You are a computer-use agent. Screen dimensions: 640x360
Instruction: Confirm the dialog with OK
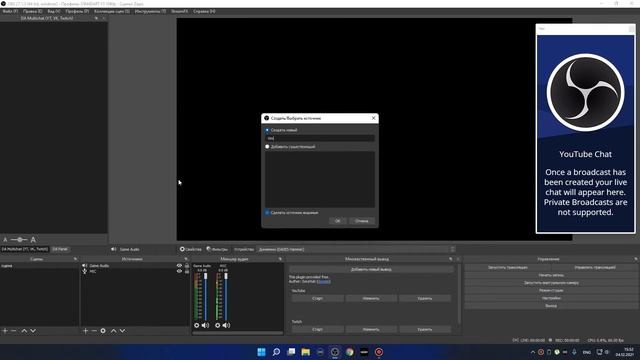[x=338, y=221]
